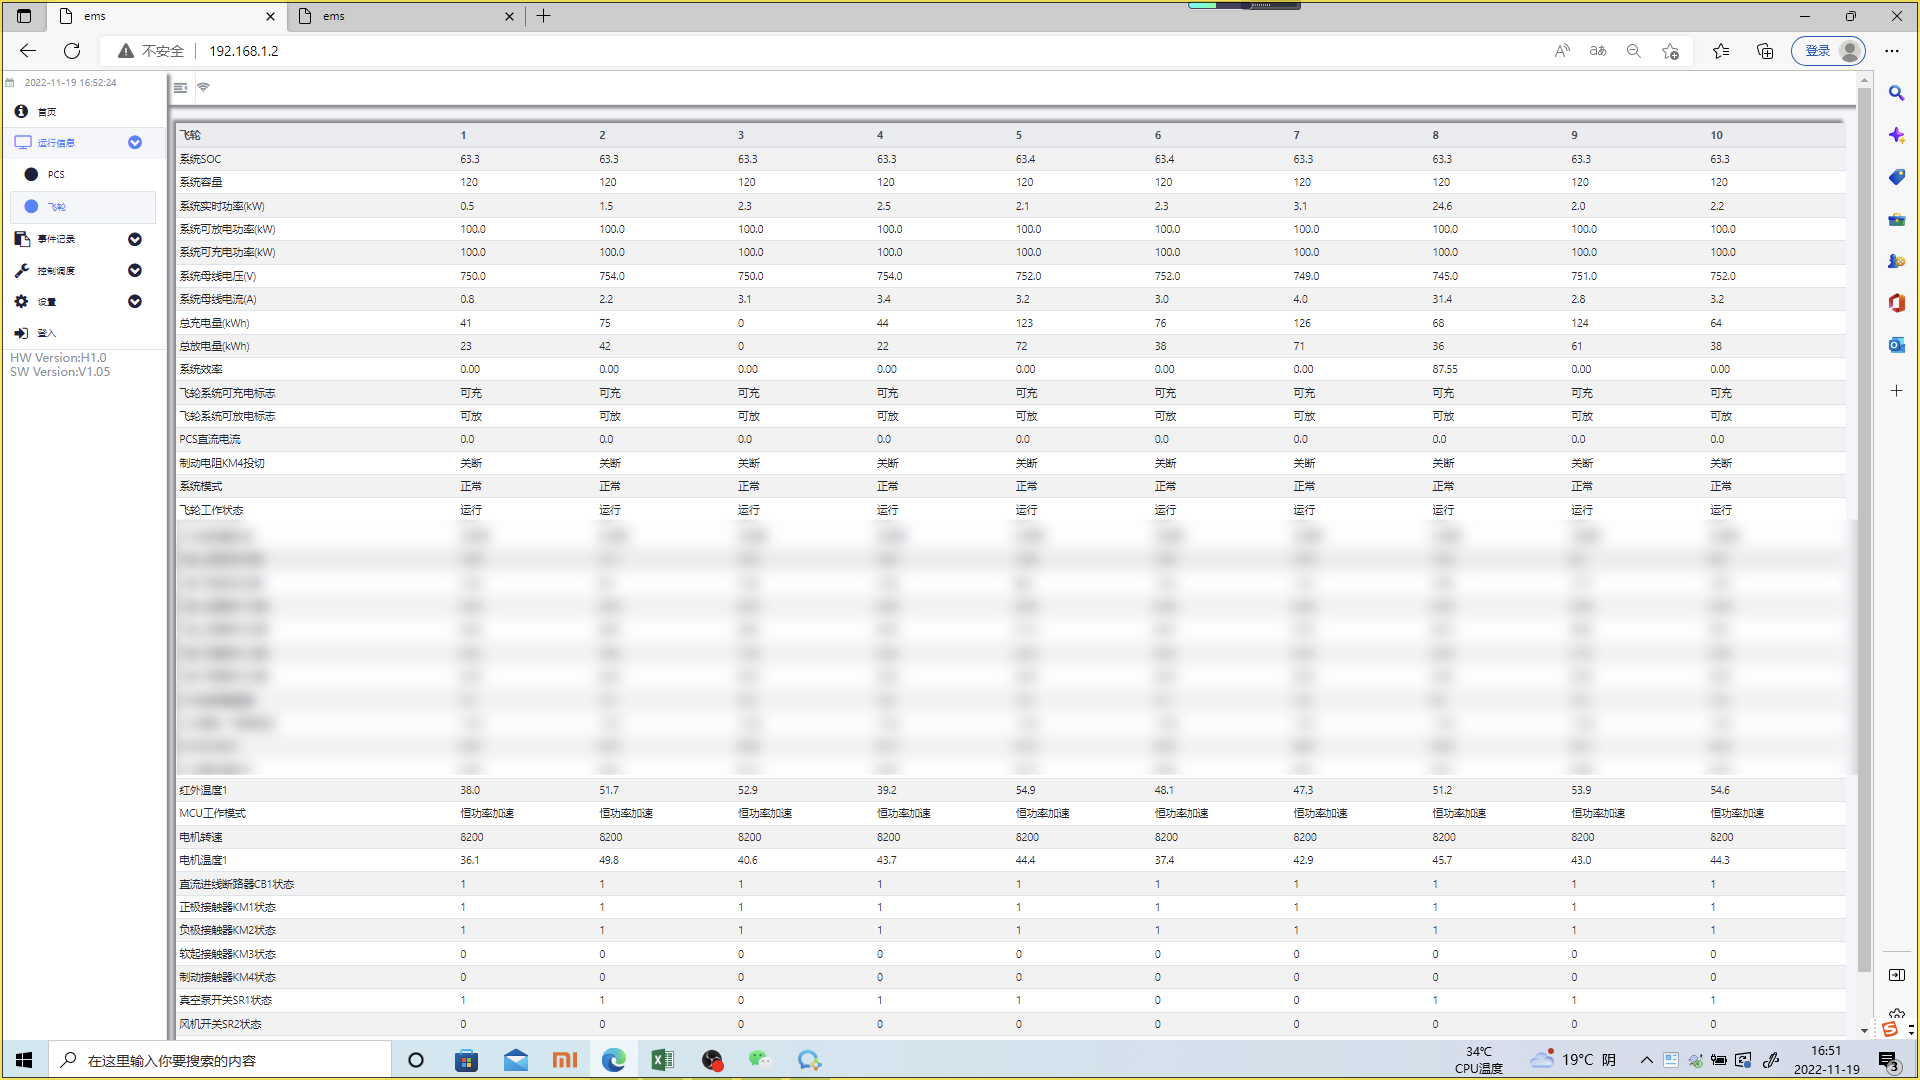Show hidden system tray icons chevron
The image size is (1920, 1080).
point(1646,1060)
